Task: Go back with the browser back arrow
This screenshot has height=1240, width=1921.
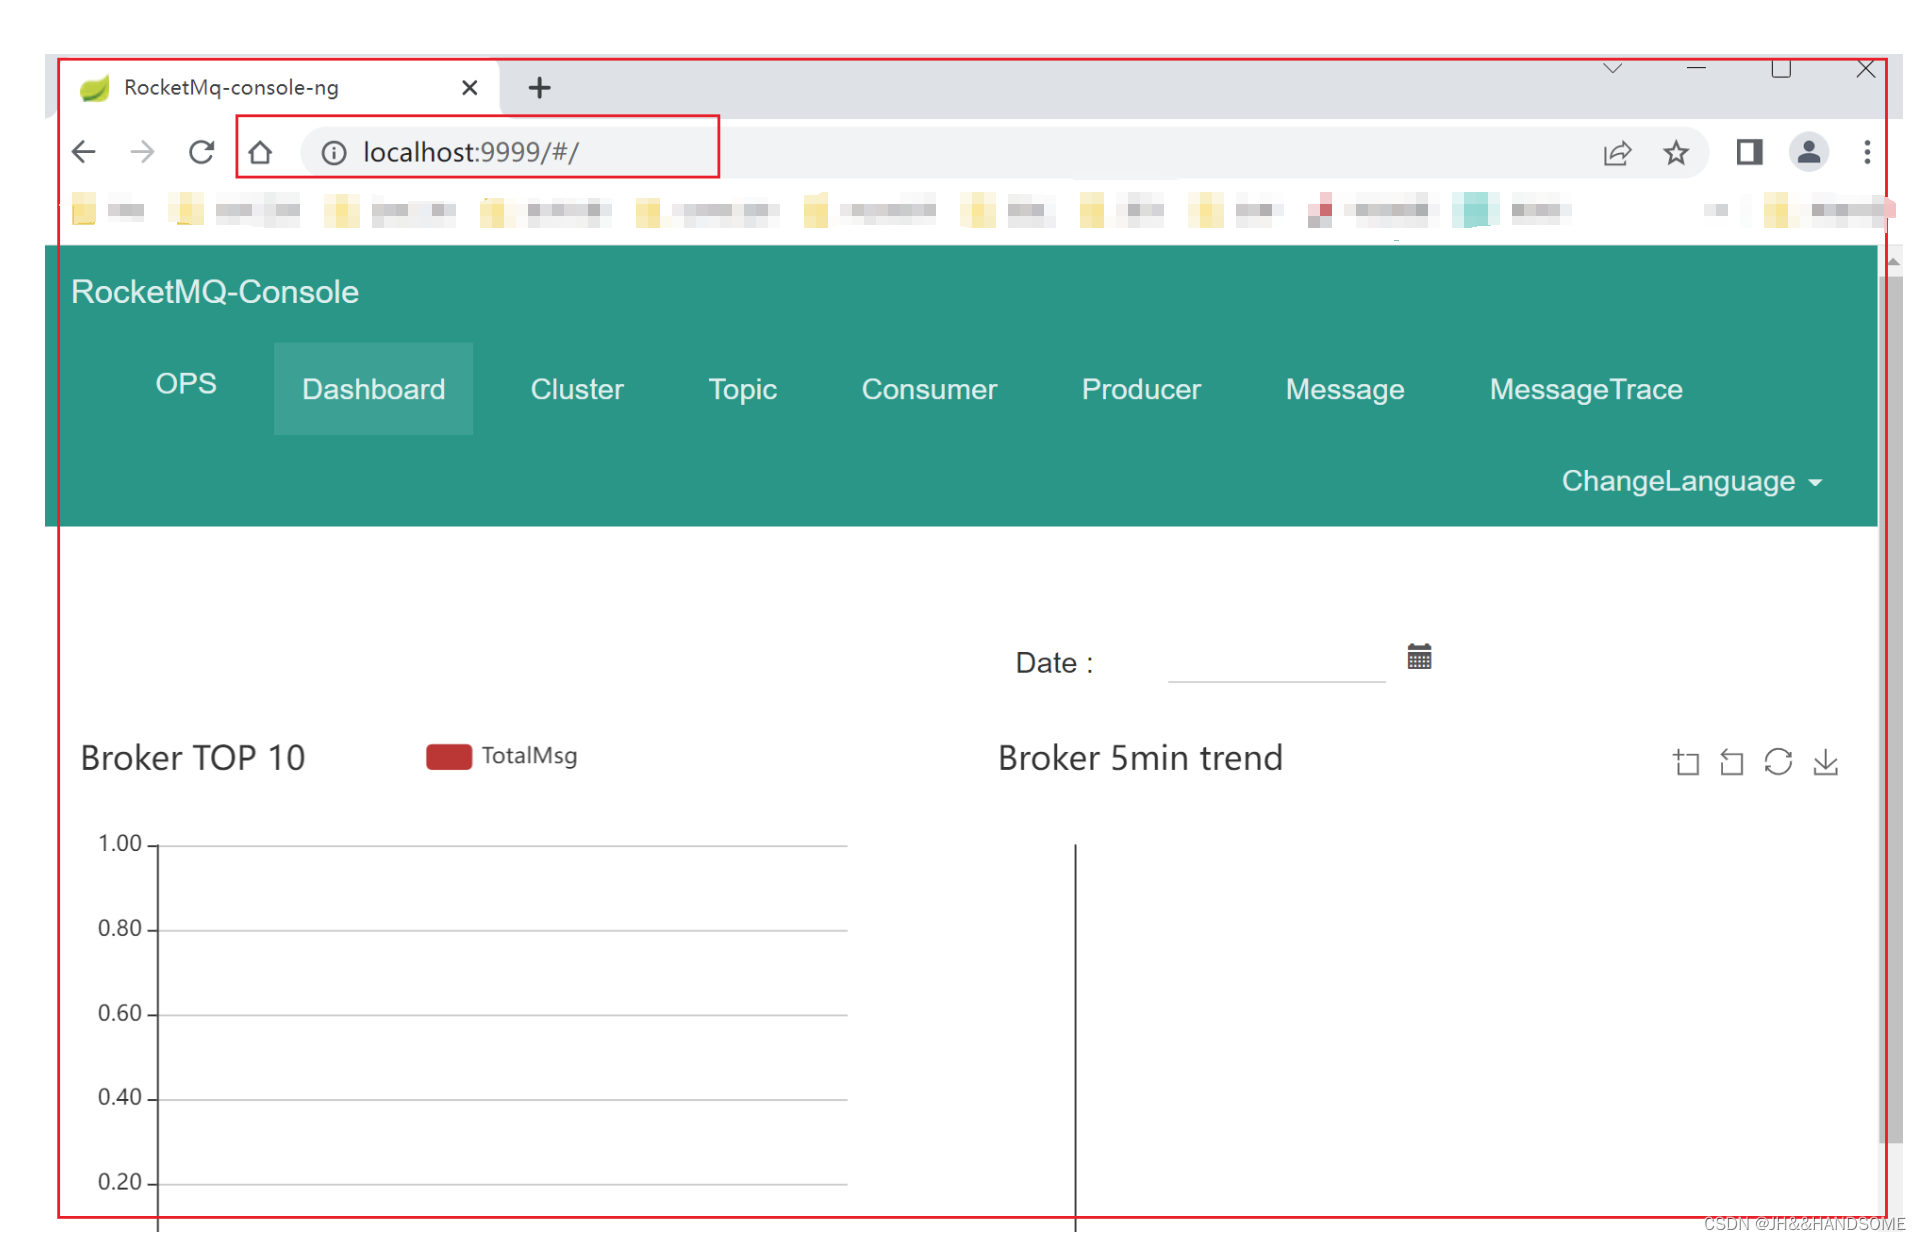Action: pos(84,152)
